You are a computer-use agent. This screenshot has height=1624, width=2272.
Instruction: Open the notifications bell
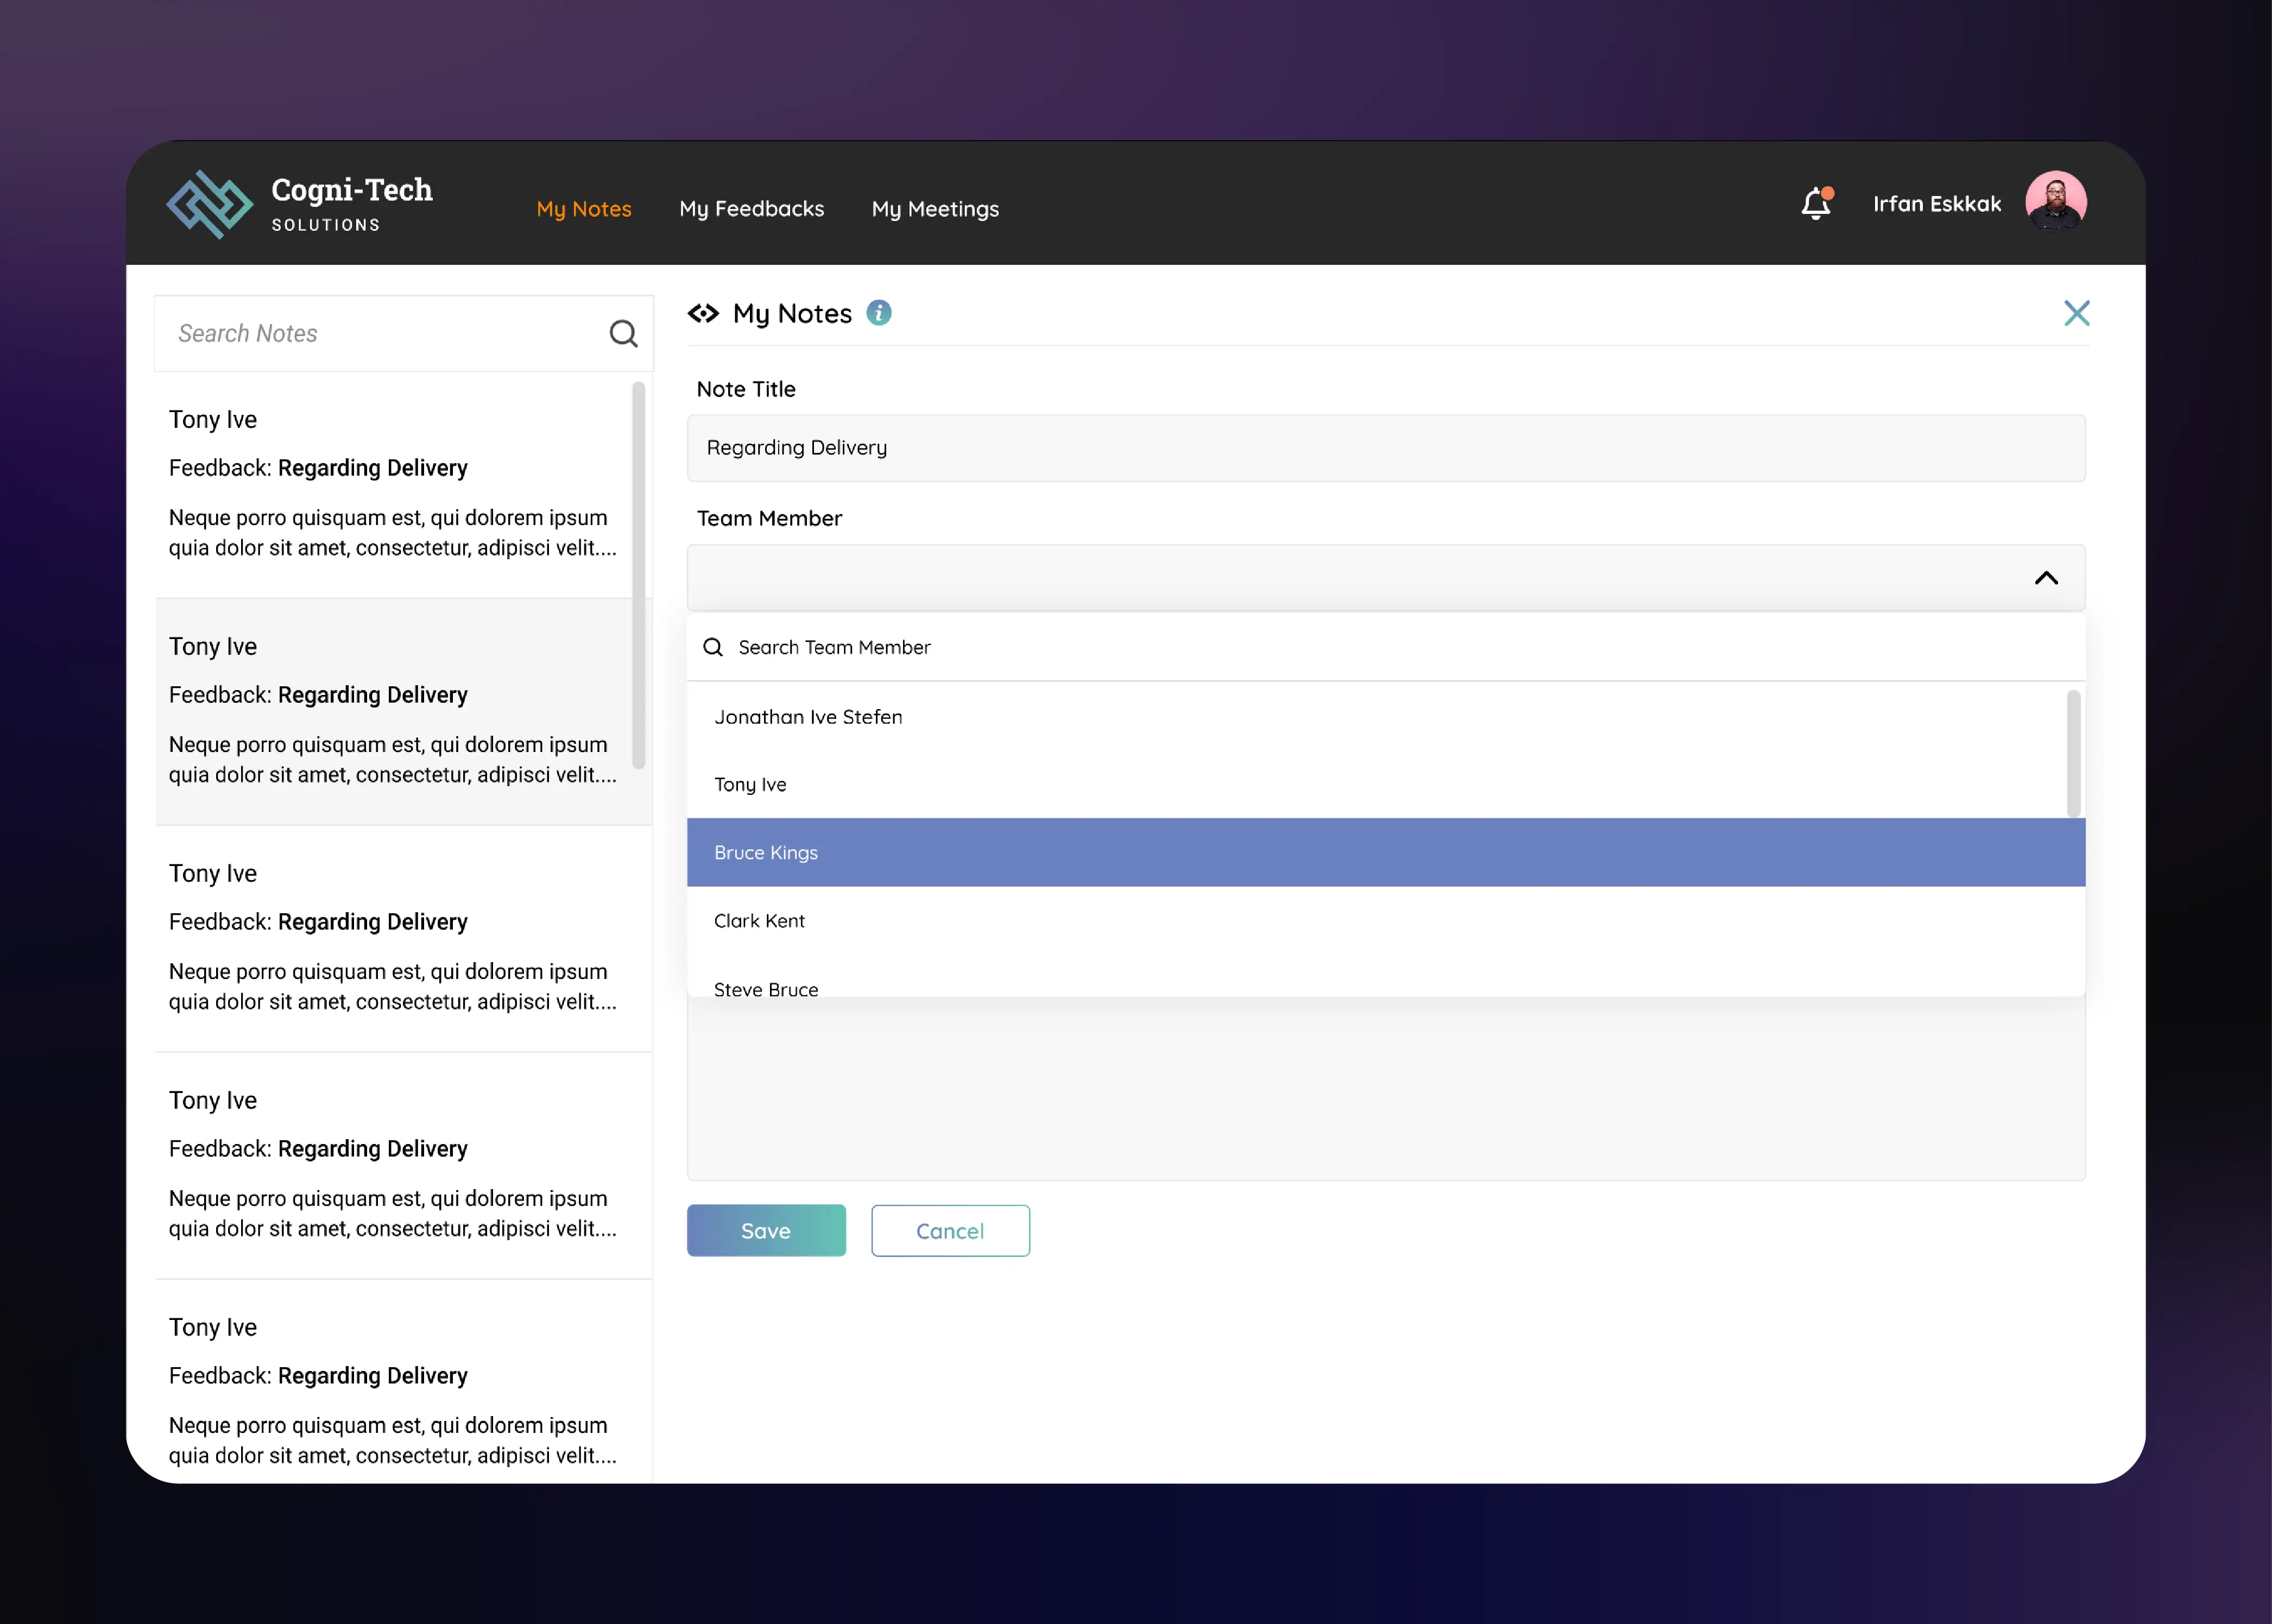(x=1816, y=203)
